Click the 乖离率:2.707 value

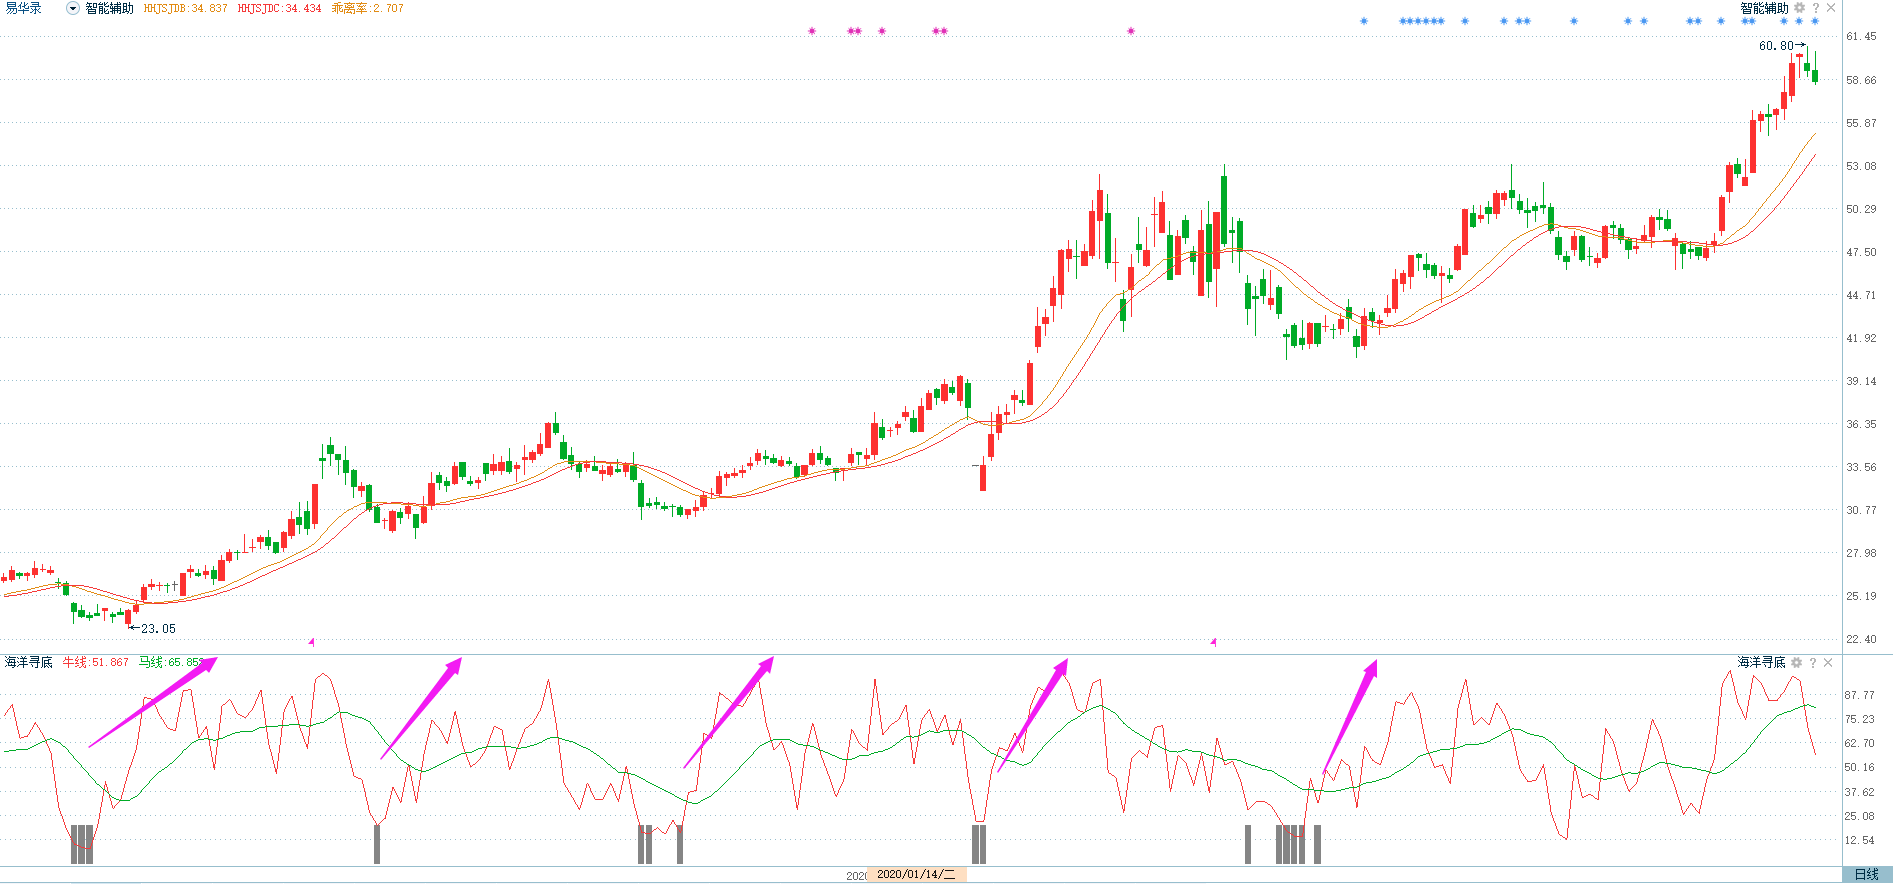(367, 8)
